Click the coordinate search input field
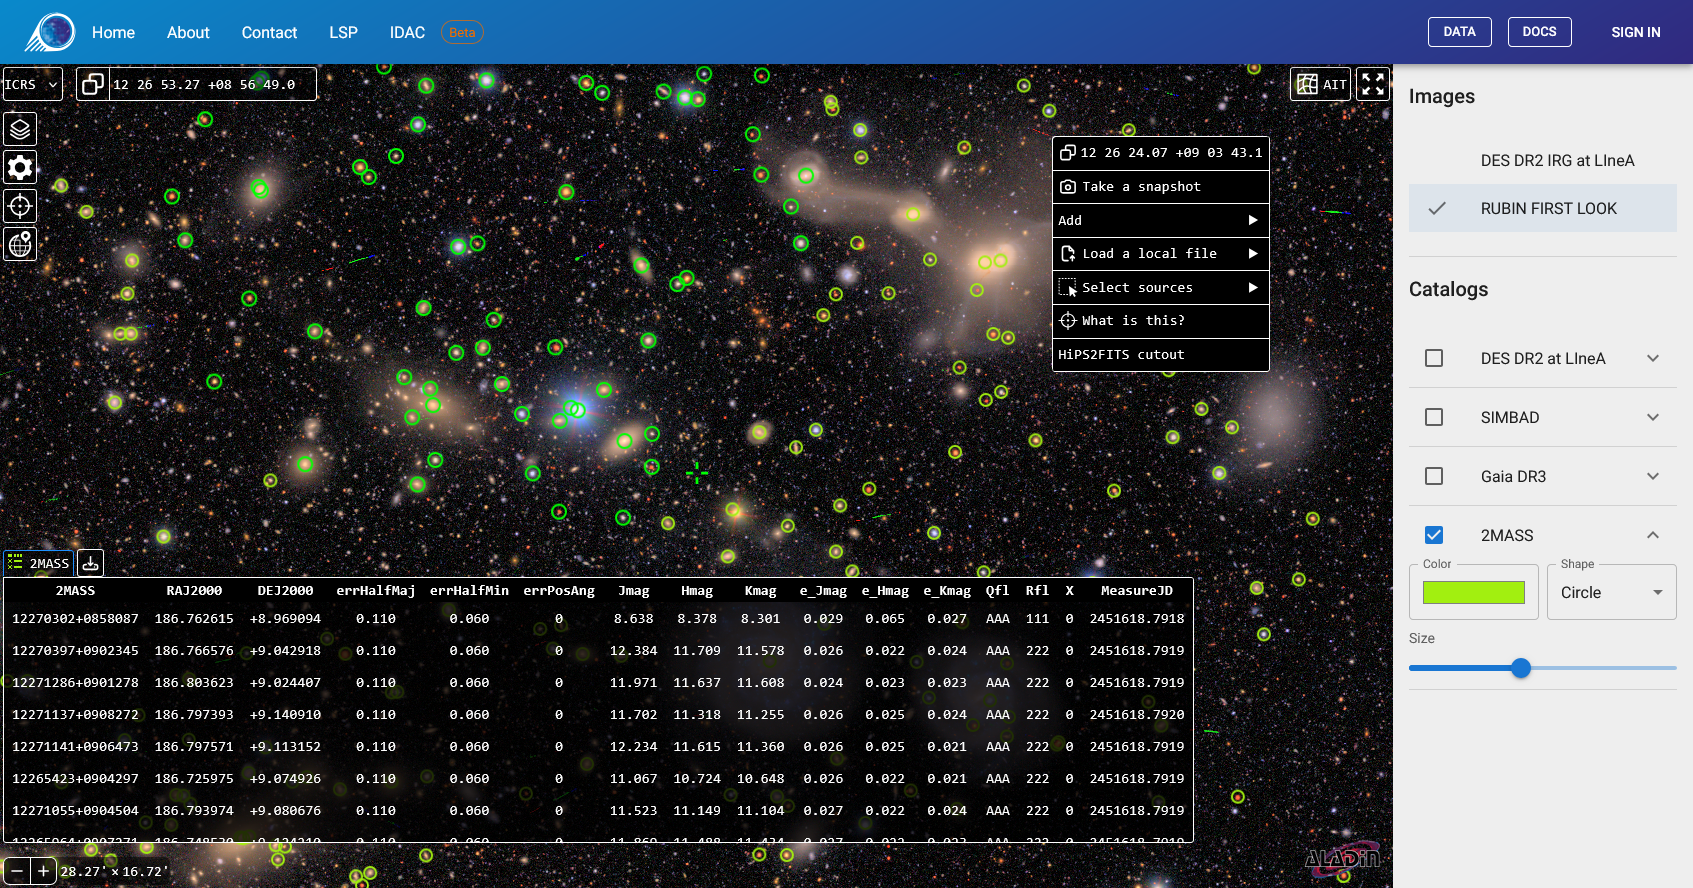 coord(210,84)
